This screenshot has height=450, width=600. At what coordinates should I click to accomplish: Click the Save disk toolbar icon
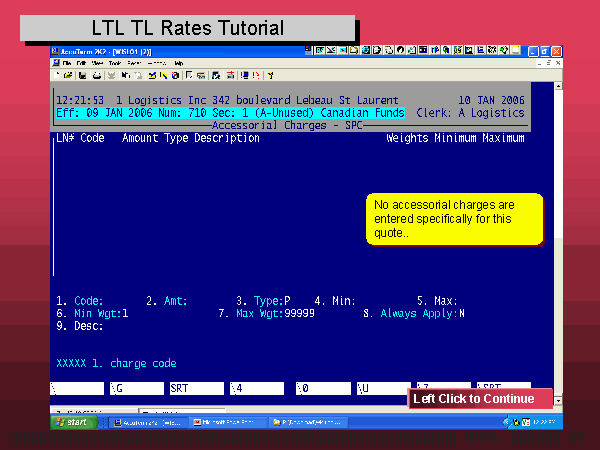point(80,75)
